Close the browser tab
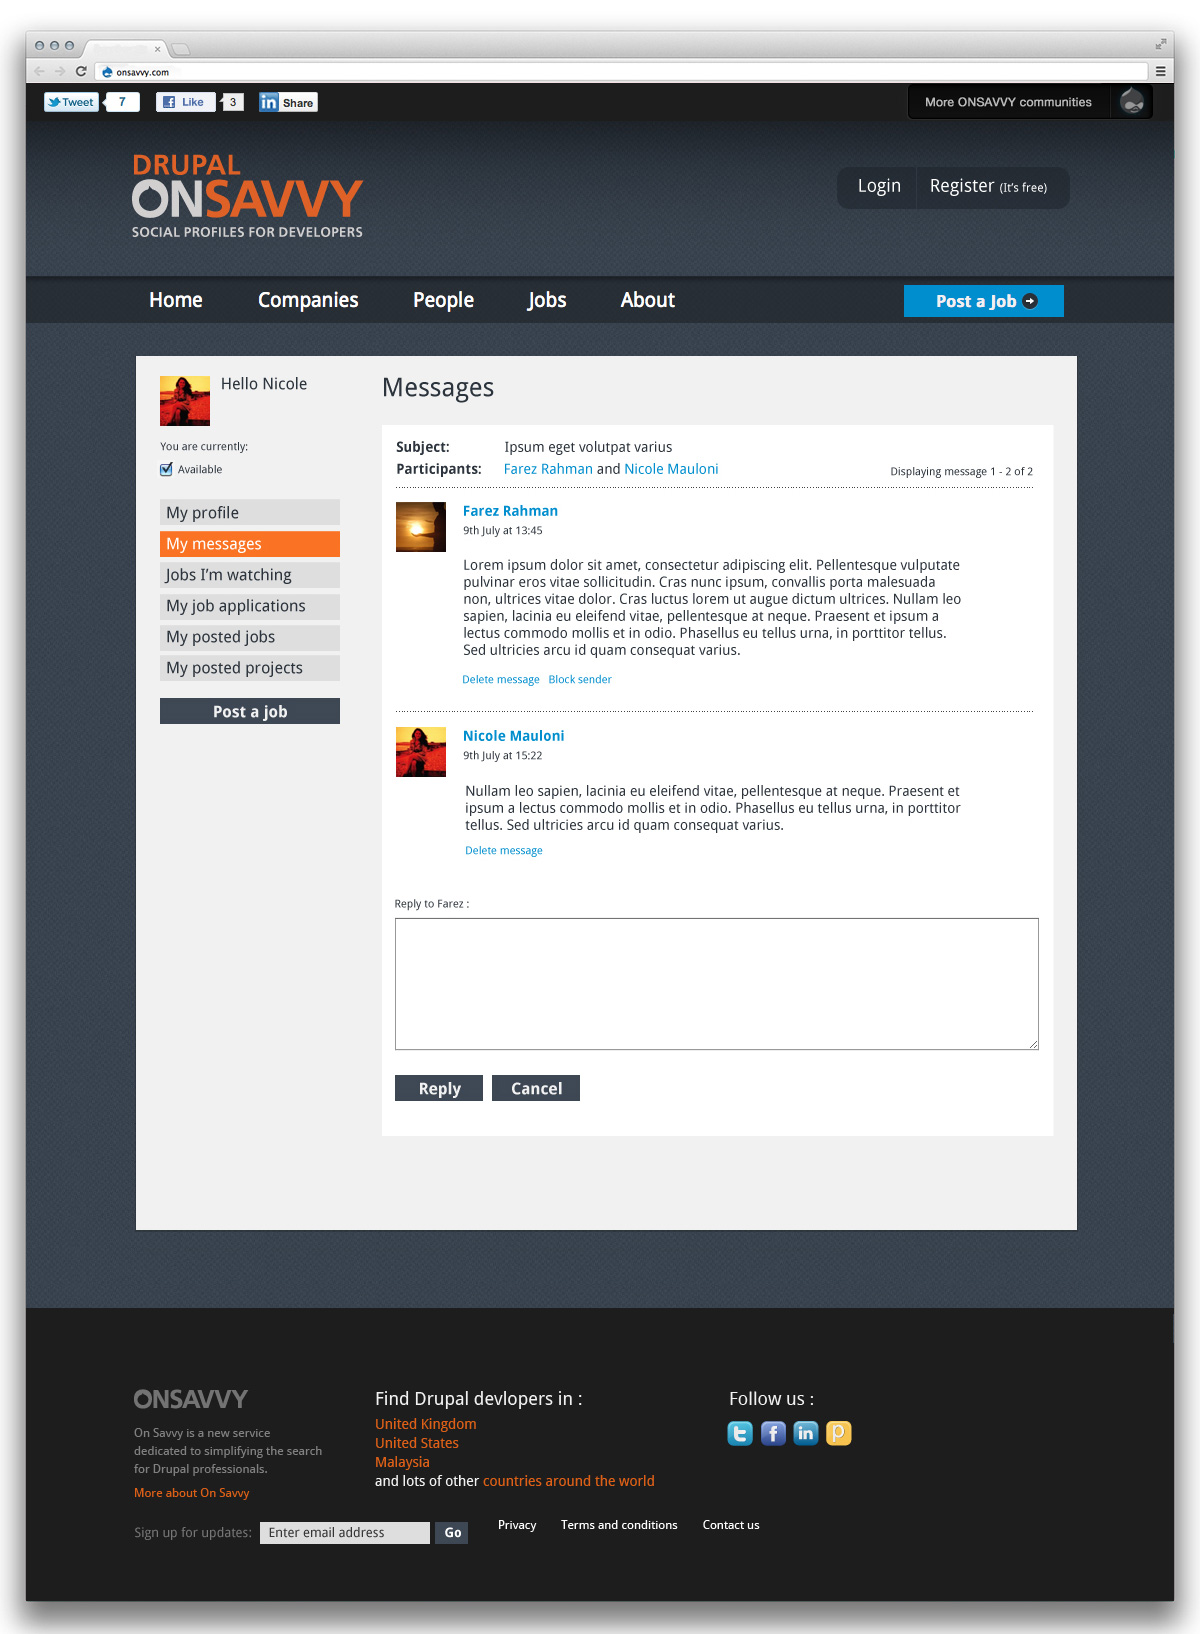This screenshot has width=1200, height=1634. tap(157, 49)
